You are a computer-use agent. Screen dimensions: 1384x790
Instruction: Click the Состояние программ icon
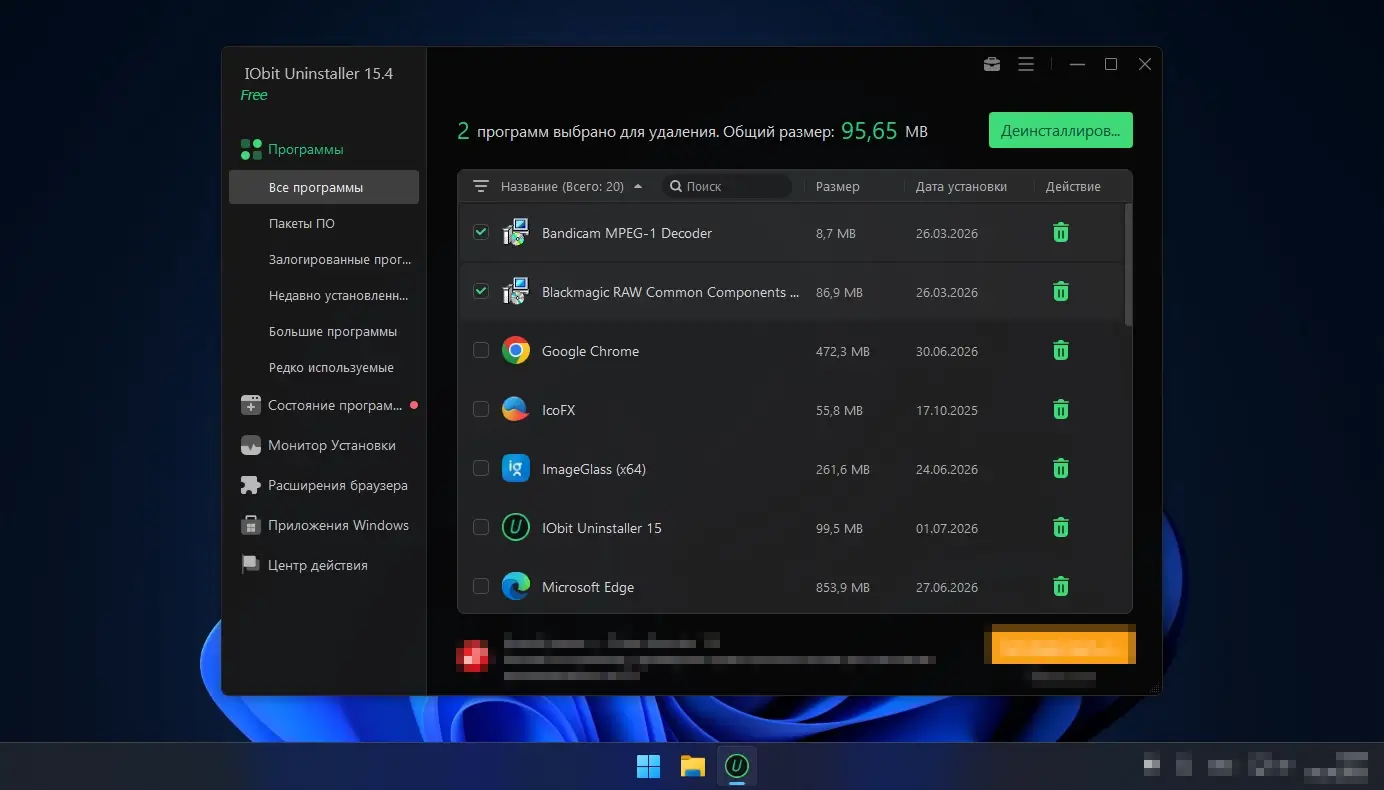click(x=251, y=406)
